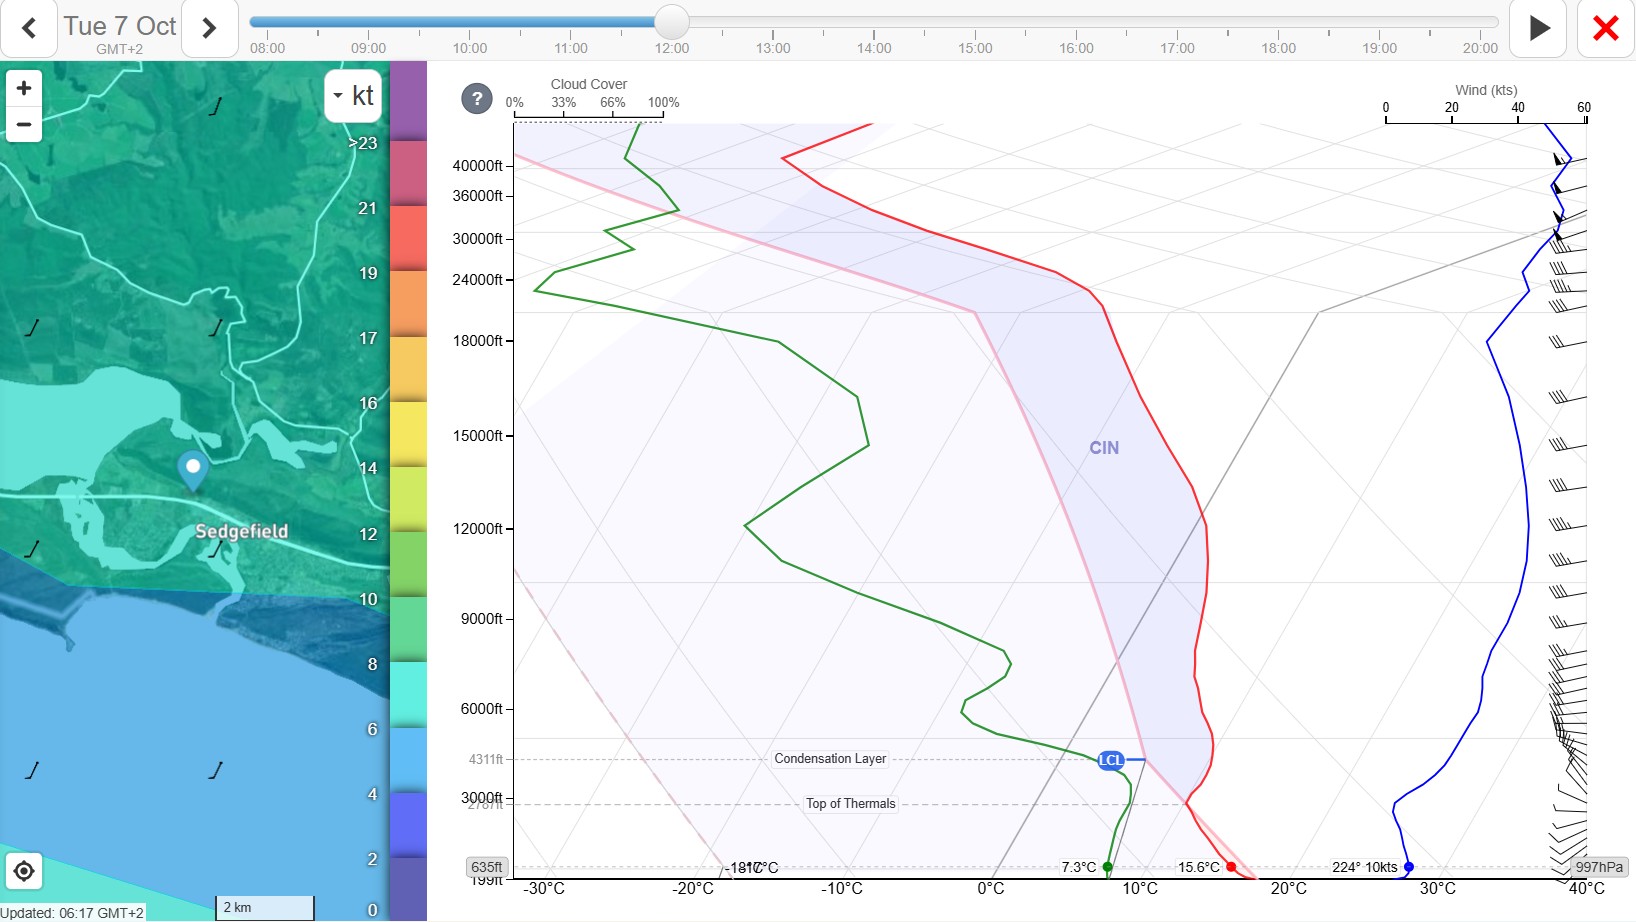
Task: Advance to next day arrow
Action: (x=209, y=28)
